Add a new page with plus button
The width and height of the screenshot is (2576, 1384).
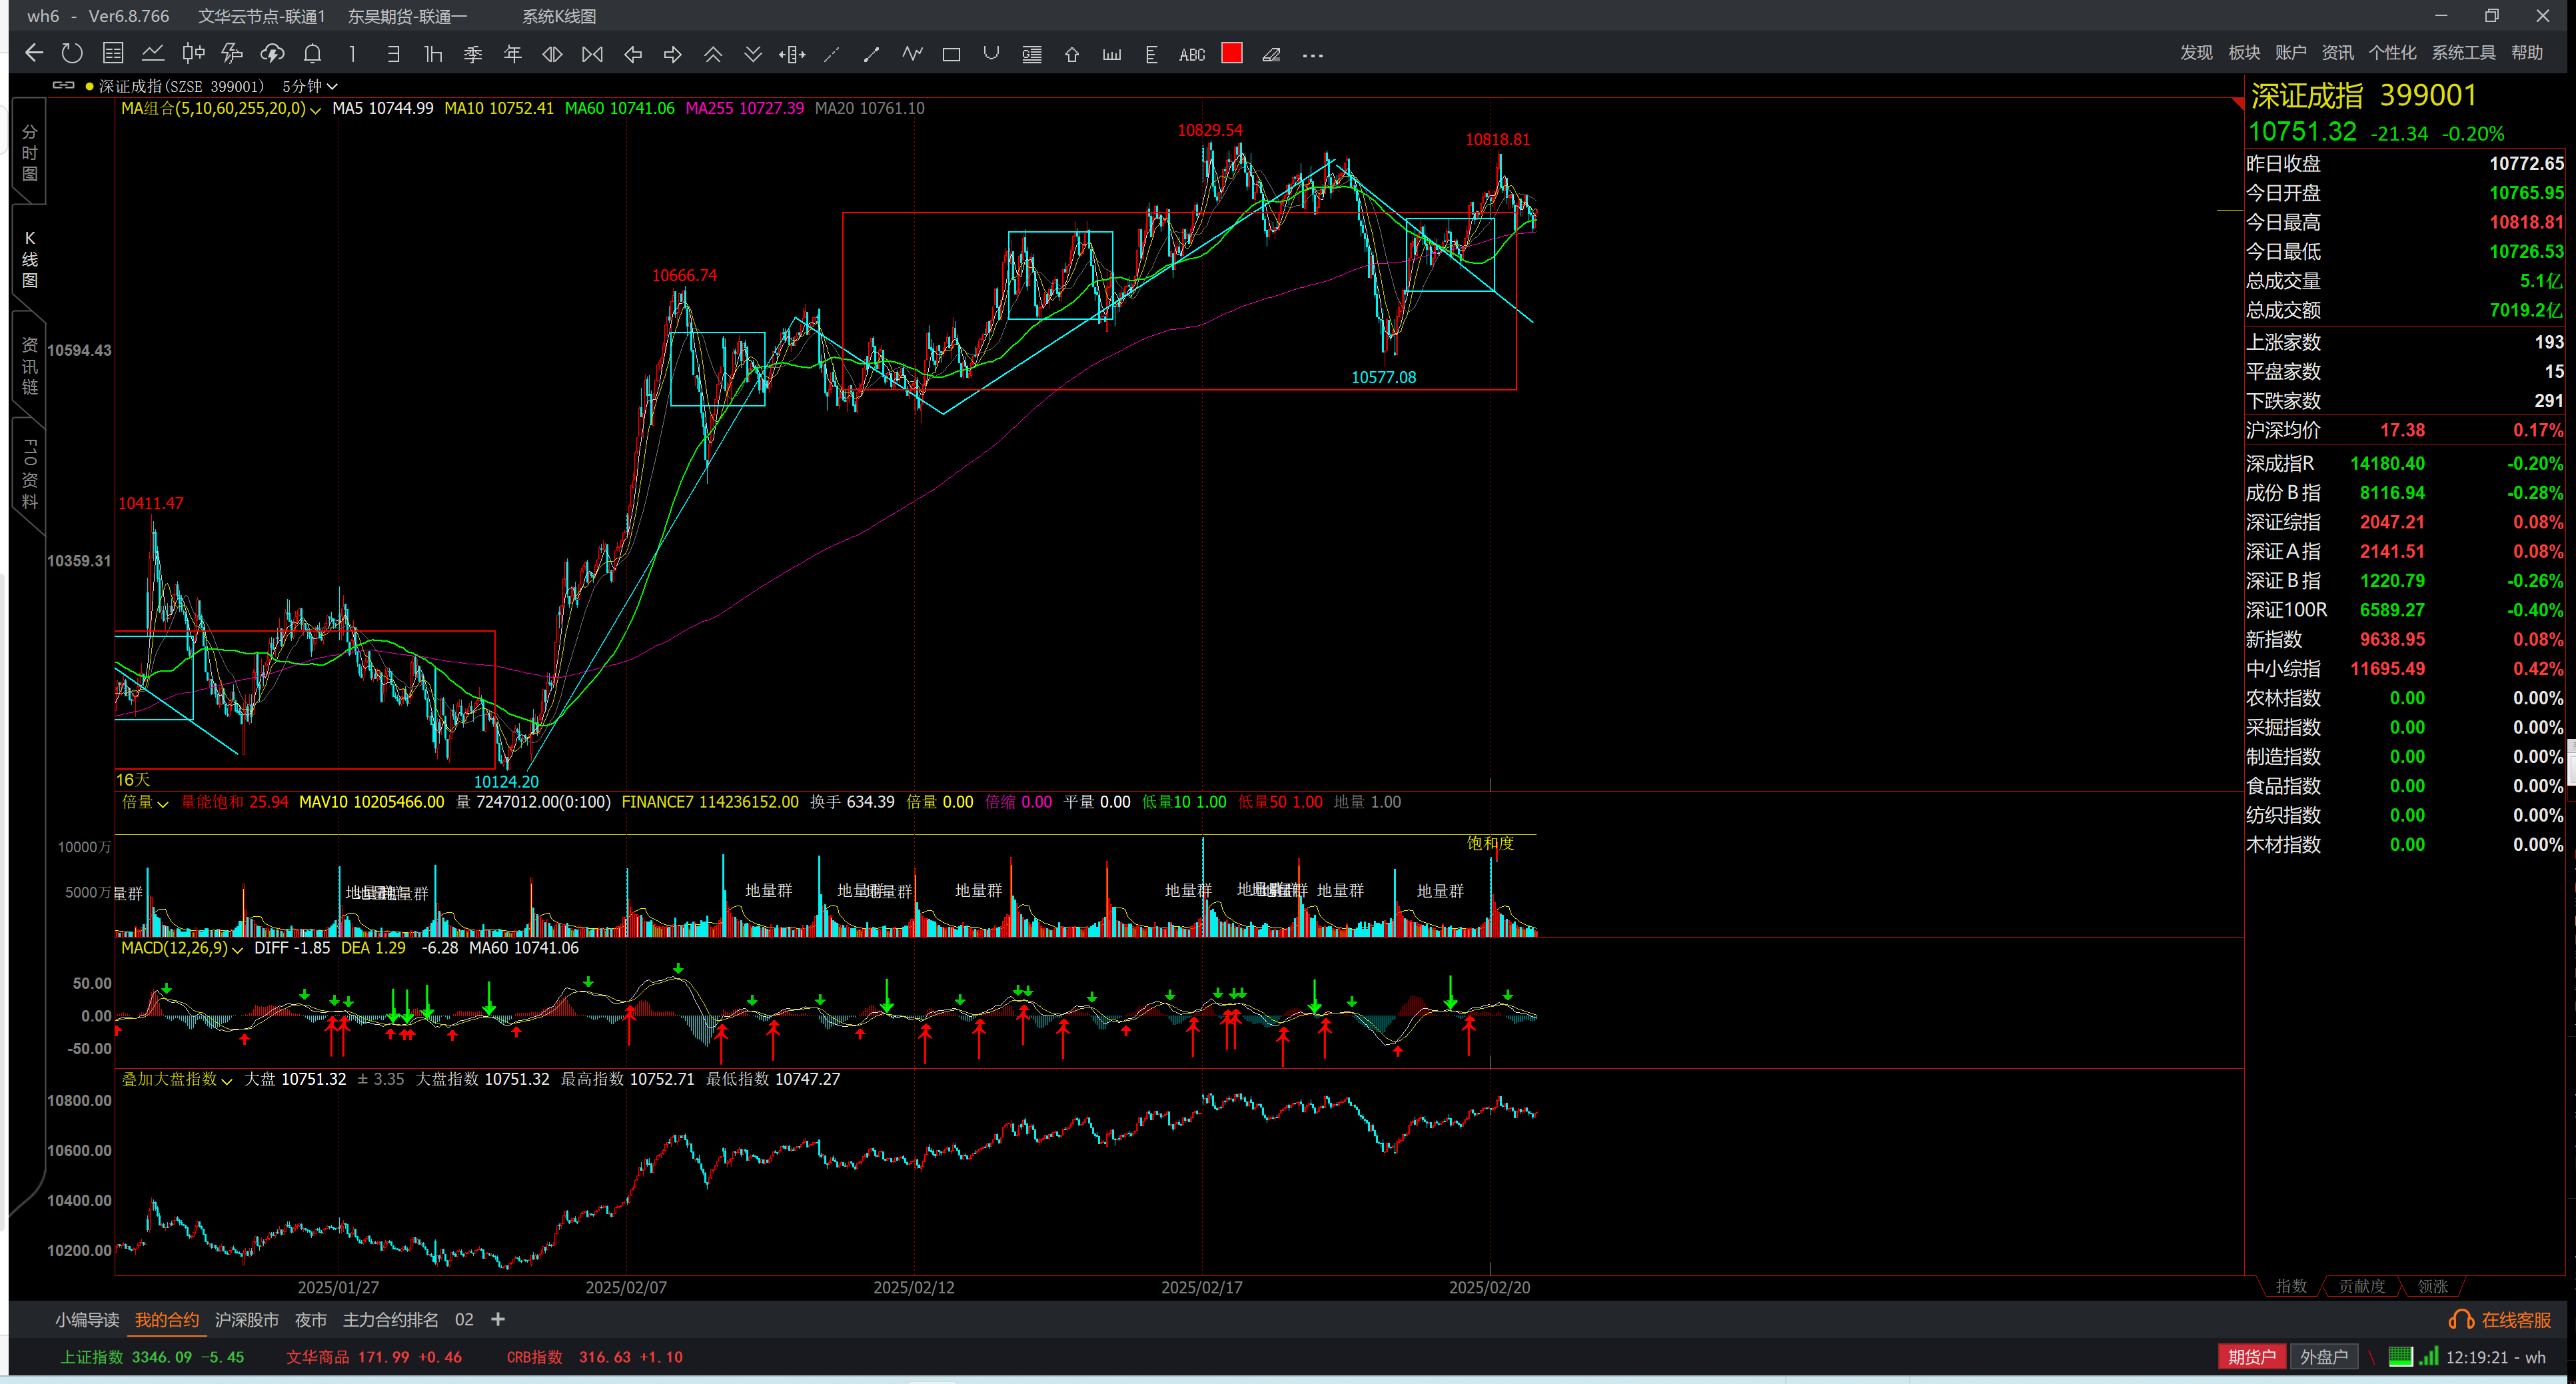[x=498, y=1320]
